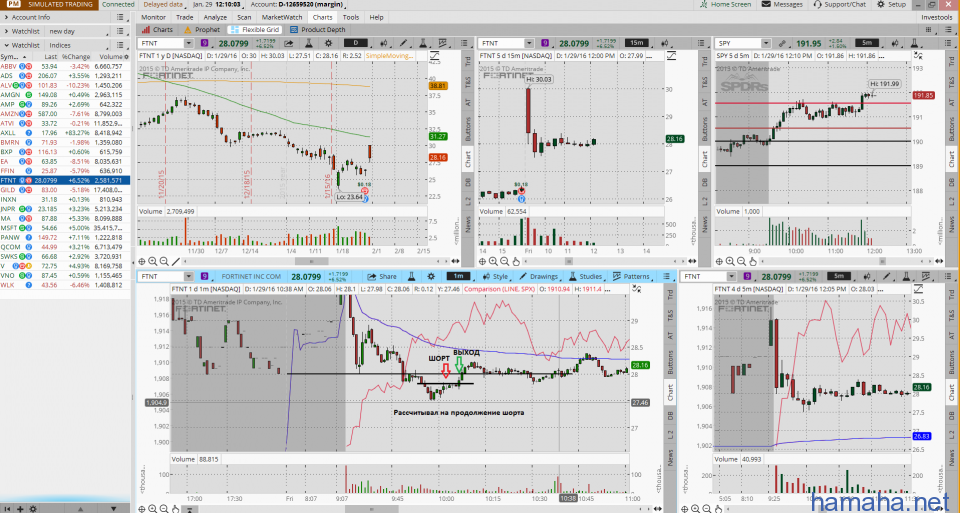
Task: Open studies flask icon on SPY chart
Action: click(915, 43)
